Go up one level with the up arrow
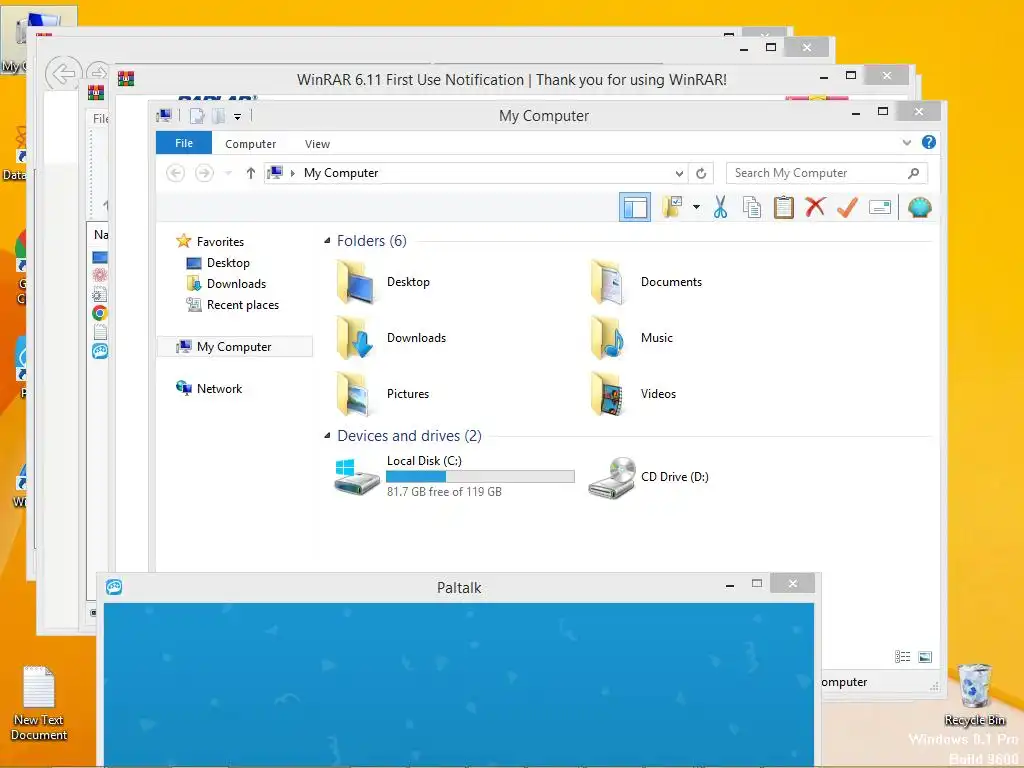 coord(251,173)
